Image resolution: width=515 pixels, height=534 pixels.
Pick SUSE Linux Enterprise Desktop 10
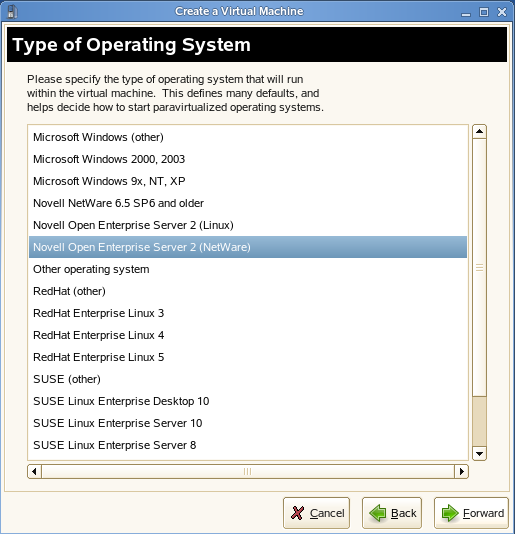(x=248, y=401)
